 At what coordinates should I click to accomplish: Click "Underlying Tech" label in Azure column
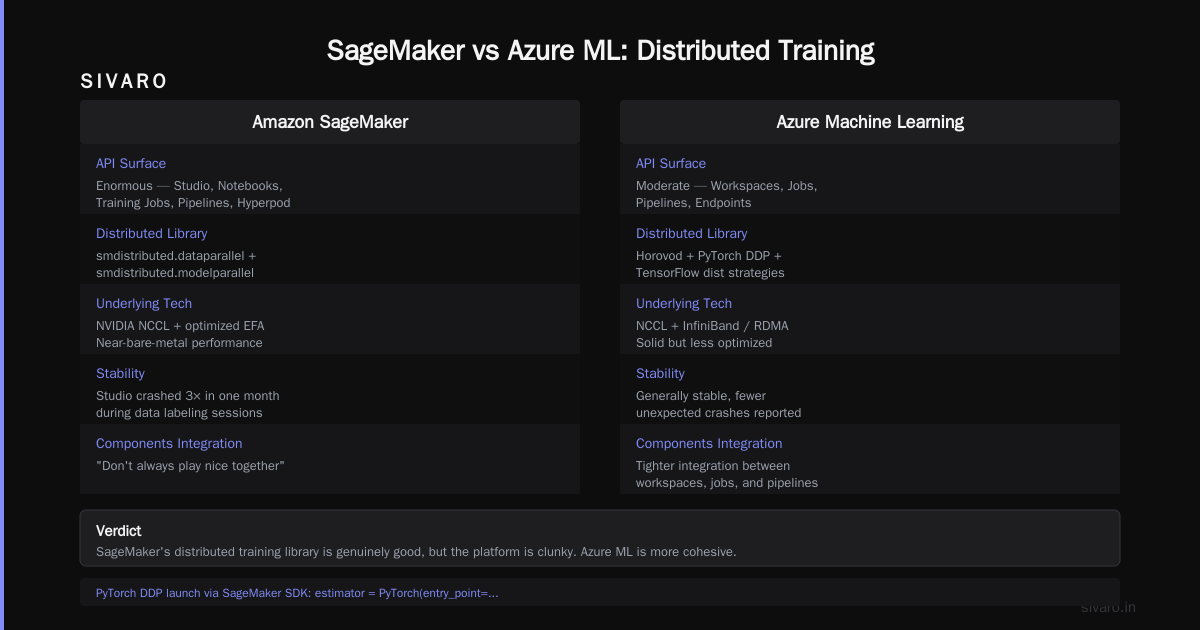pos(684,303)
